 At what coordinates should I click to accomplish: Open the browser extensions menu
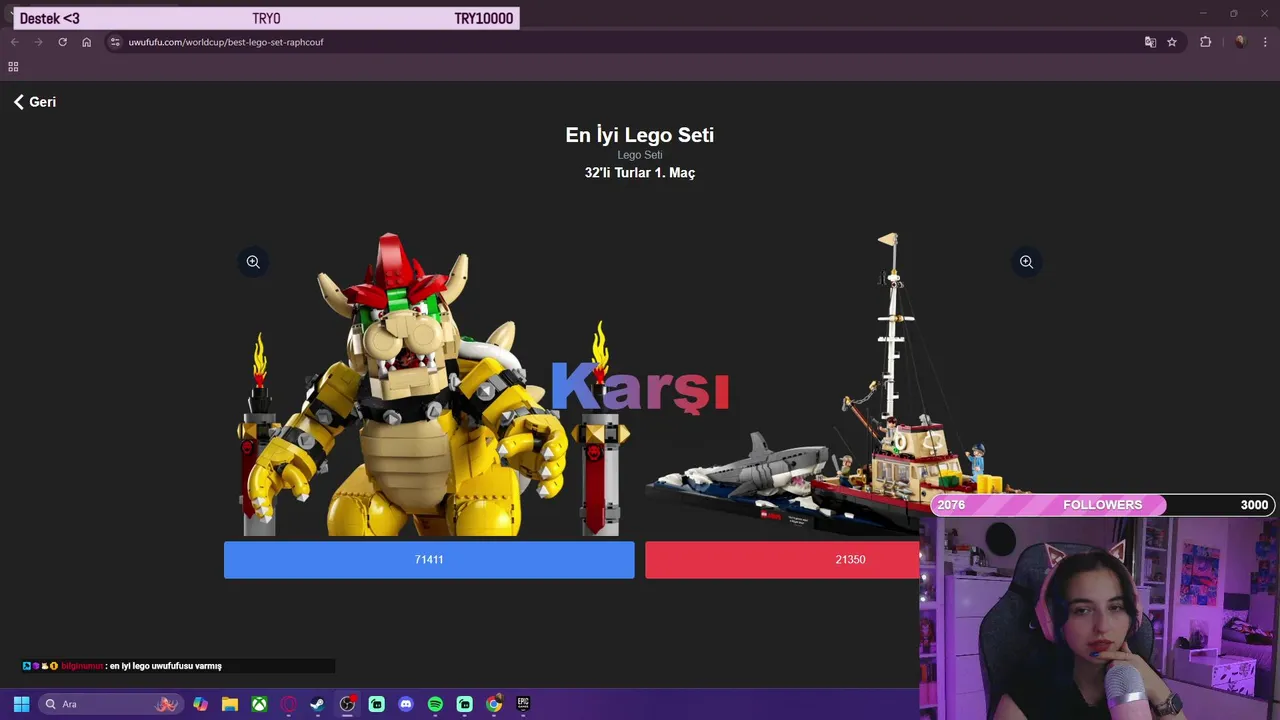click(1205, 42)
